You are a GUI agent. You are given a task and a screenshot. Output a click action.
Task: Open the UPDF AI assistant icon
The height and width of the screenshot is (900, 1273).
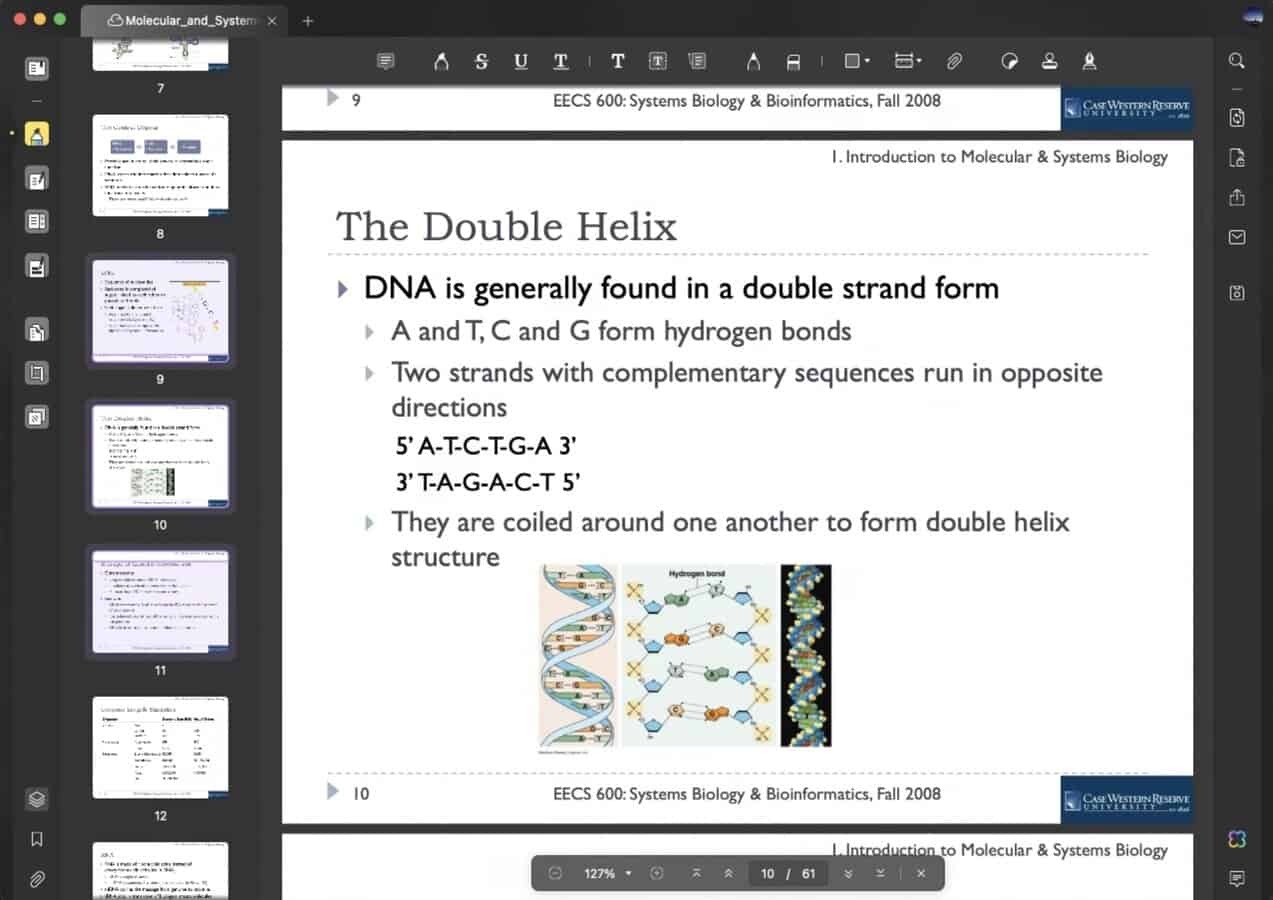pos(1237,839)
